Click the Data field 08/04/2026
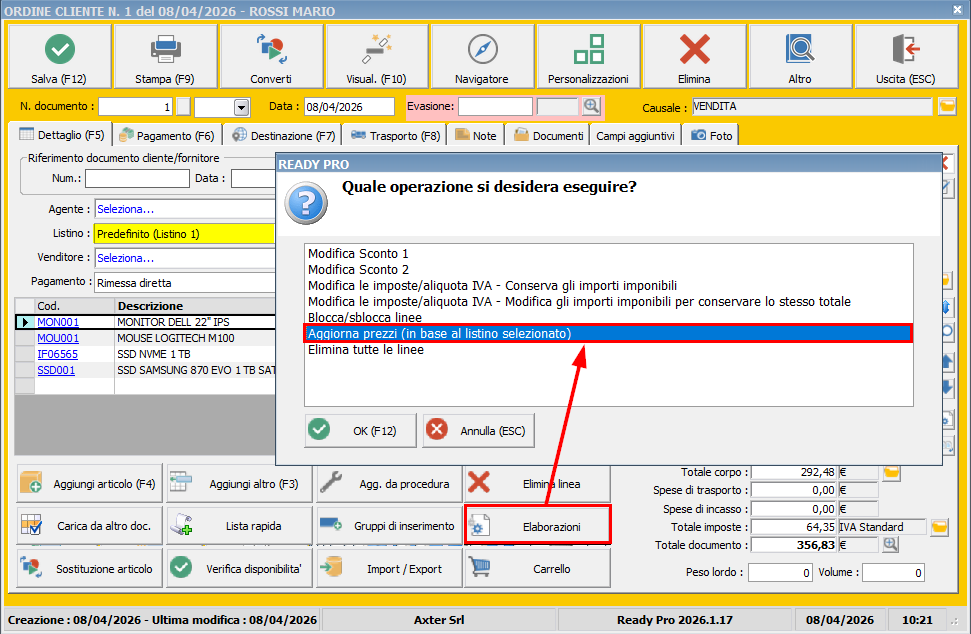 pyautogui.click(x=349, y=106)
